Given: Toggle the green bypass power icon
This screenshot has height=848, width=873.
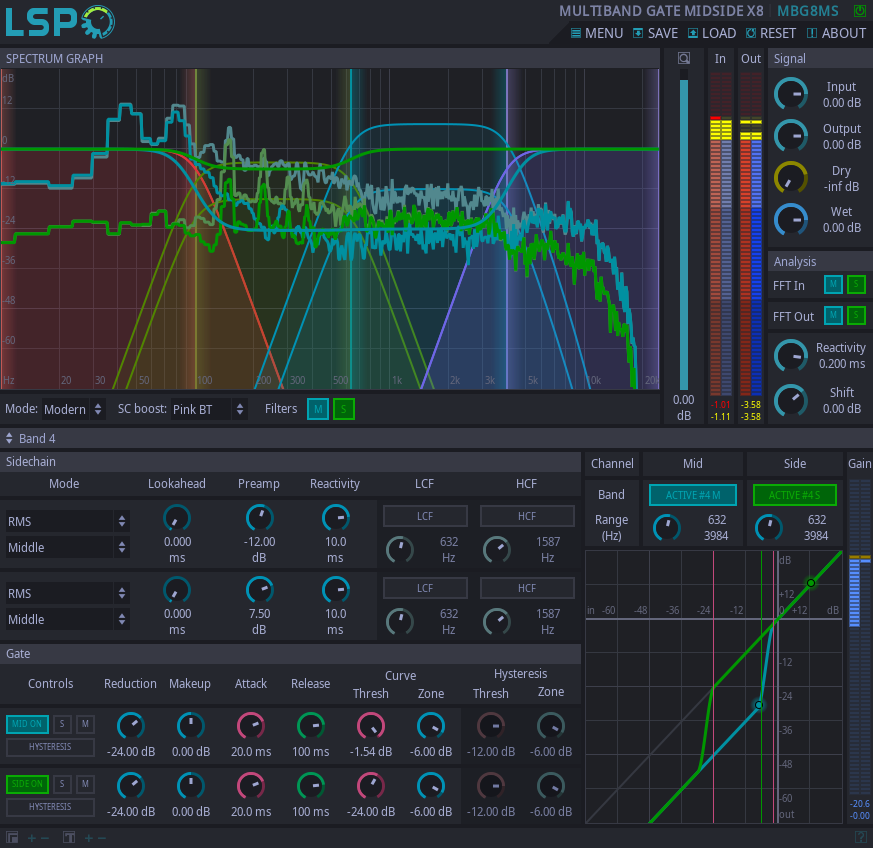Looking at the screenshot, I should coord(860,11).
